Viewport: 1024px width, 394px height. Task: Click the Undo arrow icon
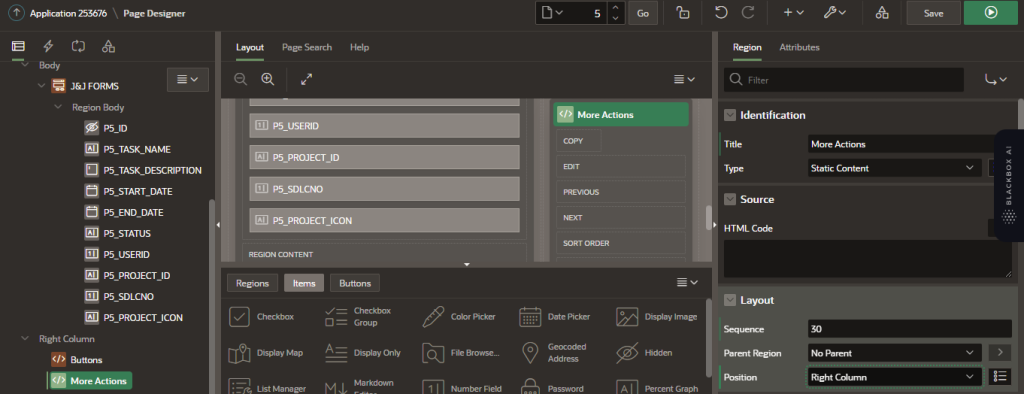[x=721, y=12]
